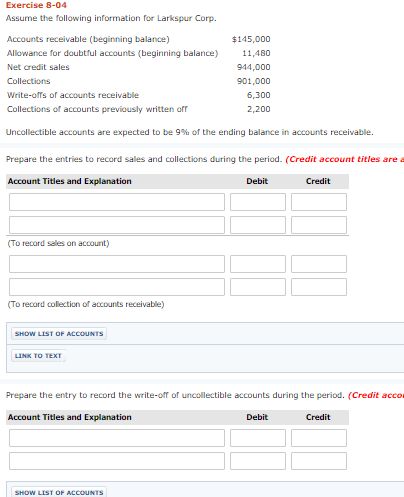404x497 pixels.
Task: Click debit field in second collection entry row
Action: tap(258, 287)
